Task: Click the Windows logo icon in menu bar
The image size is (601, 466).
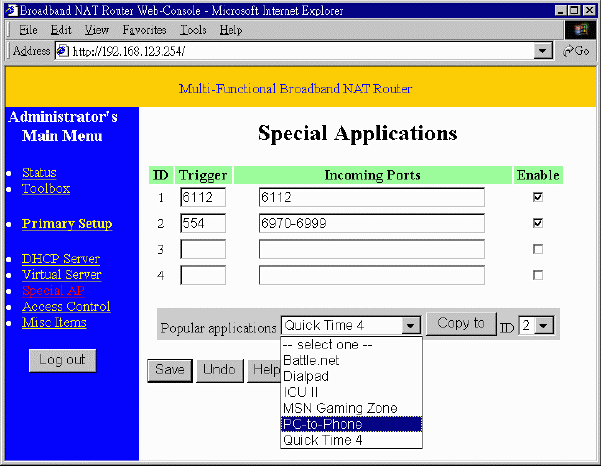Action: pyautogui.click(x=578, y=30)
